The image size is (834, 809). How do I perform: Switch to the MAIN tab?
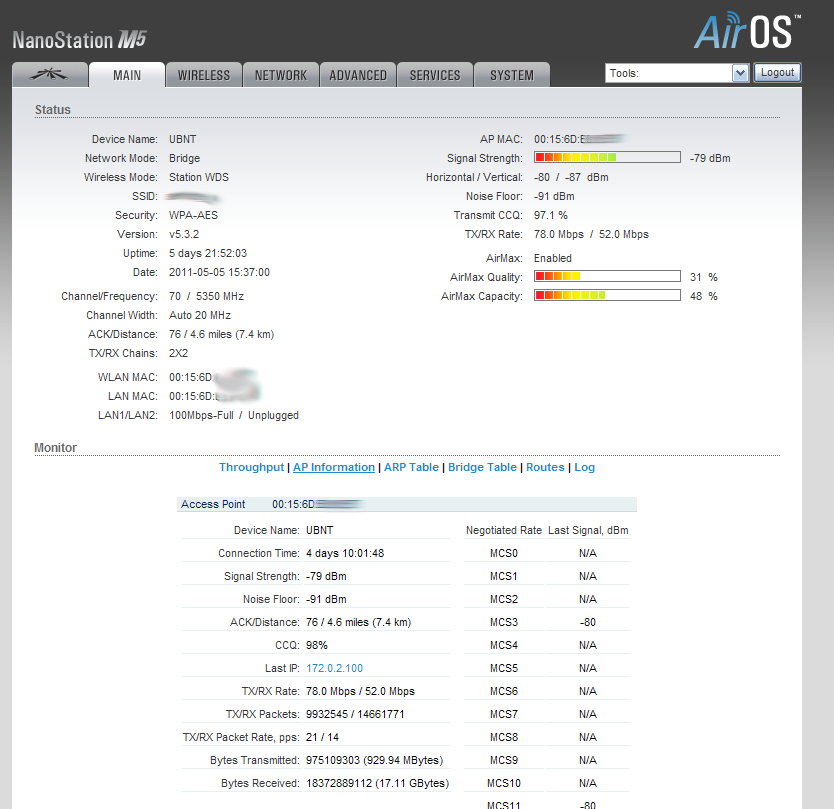(x=127, y=75)
